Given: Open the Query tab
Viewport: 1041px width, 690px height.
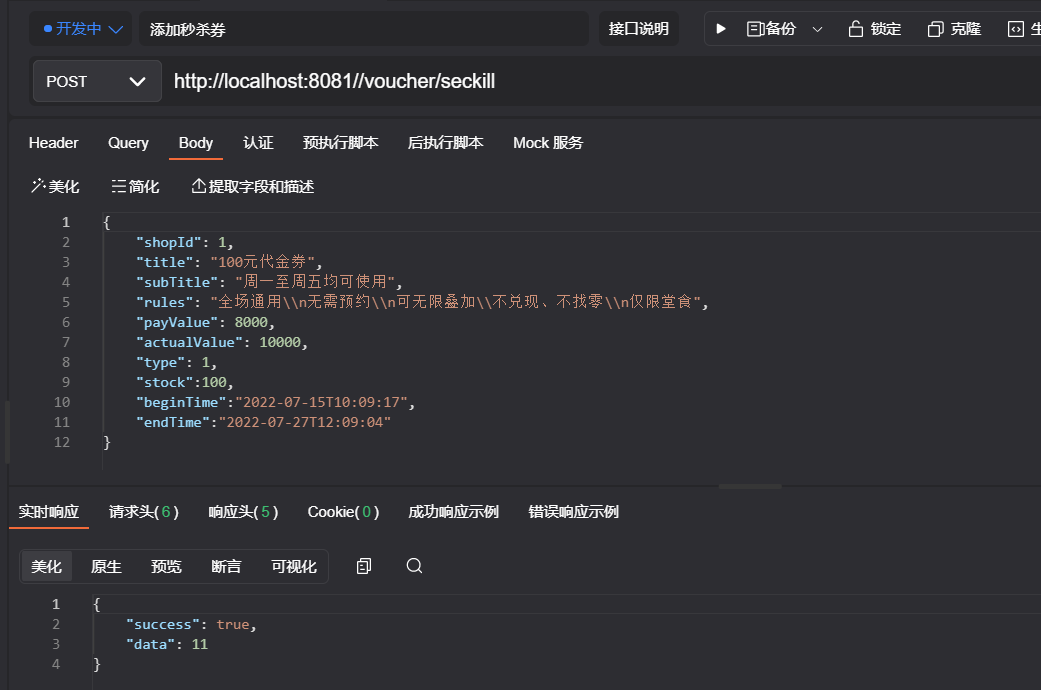Looking at the screenshot, I should click(x=128, y=143).
